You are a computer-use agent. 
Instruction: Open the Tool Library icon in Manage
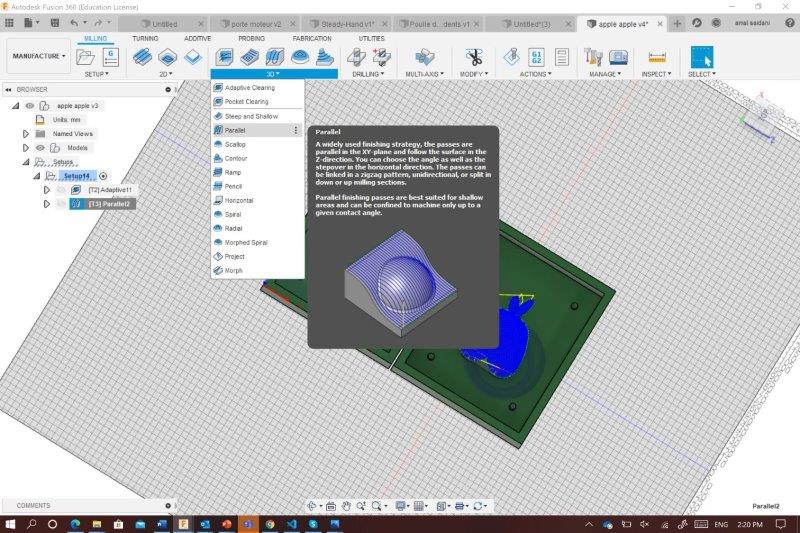click(593, 57)
